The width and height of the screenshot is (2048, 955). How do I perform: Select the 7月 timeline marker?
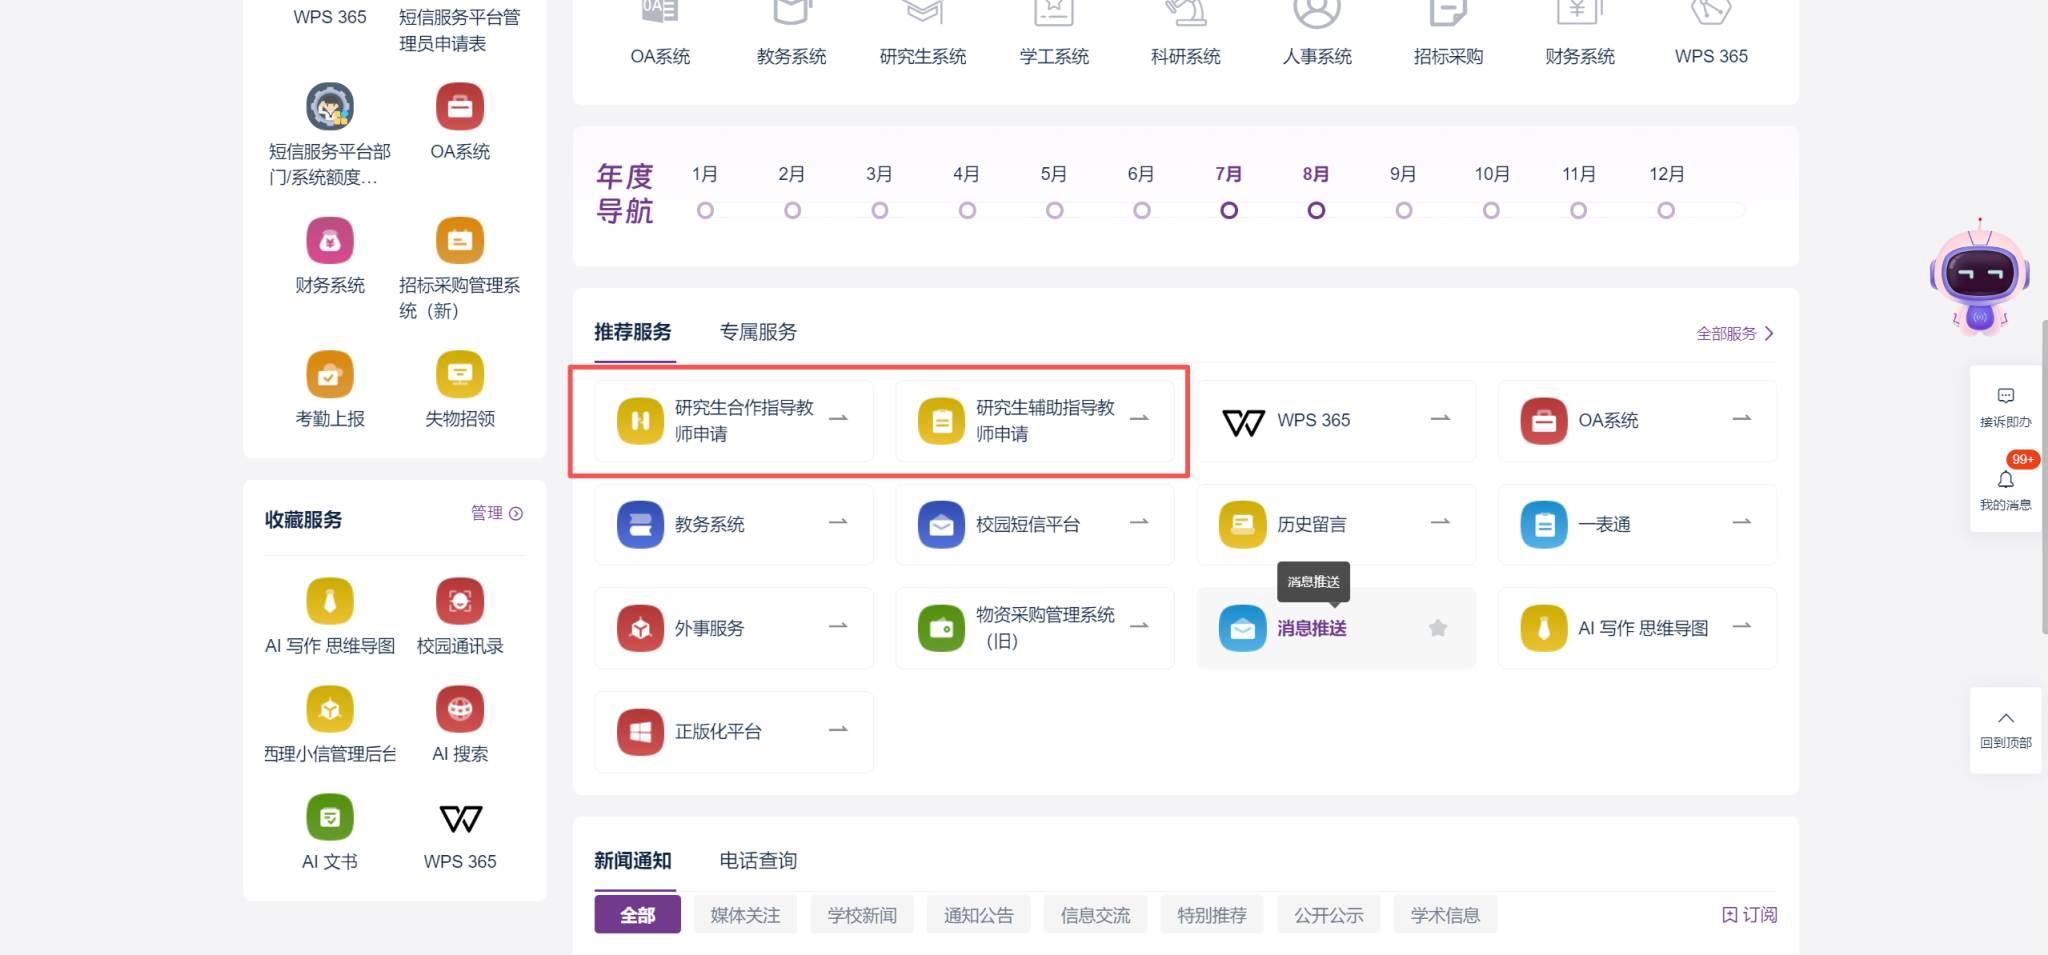pos(1229,210)
